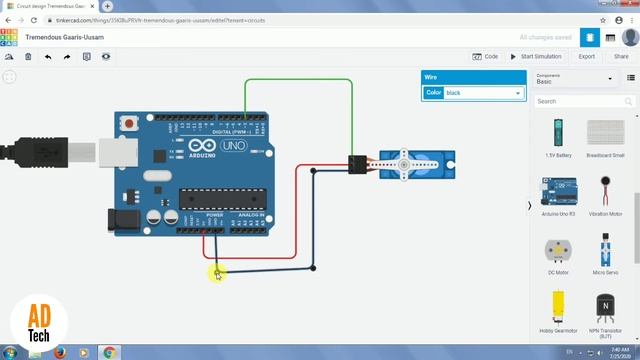
Task: Select the NPN Transistor component
Action: coord(605,315)
